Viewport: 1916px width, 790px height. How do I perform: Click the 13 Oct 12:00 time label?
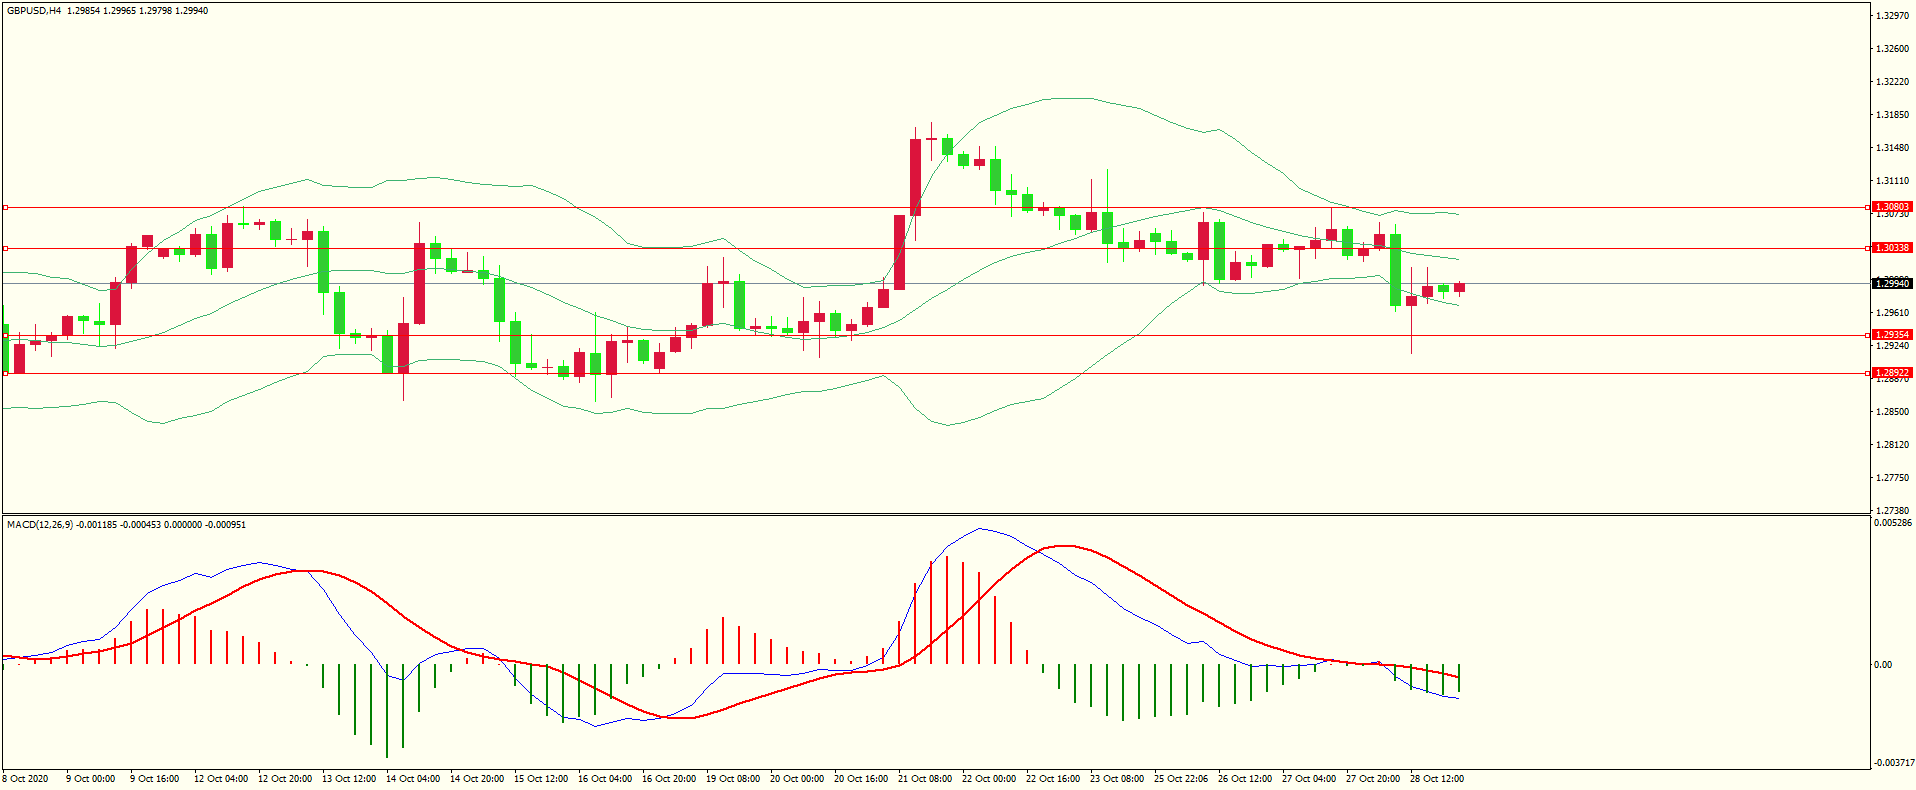pyautogui.click(x=349, y=779)
